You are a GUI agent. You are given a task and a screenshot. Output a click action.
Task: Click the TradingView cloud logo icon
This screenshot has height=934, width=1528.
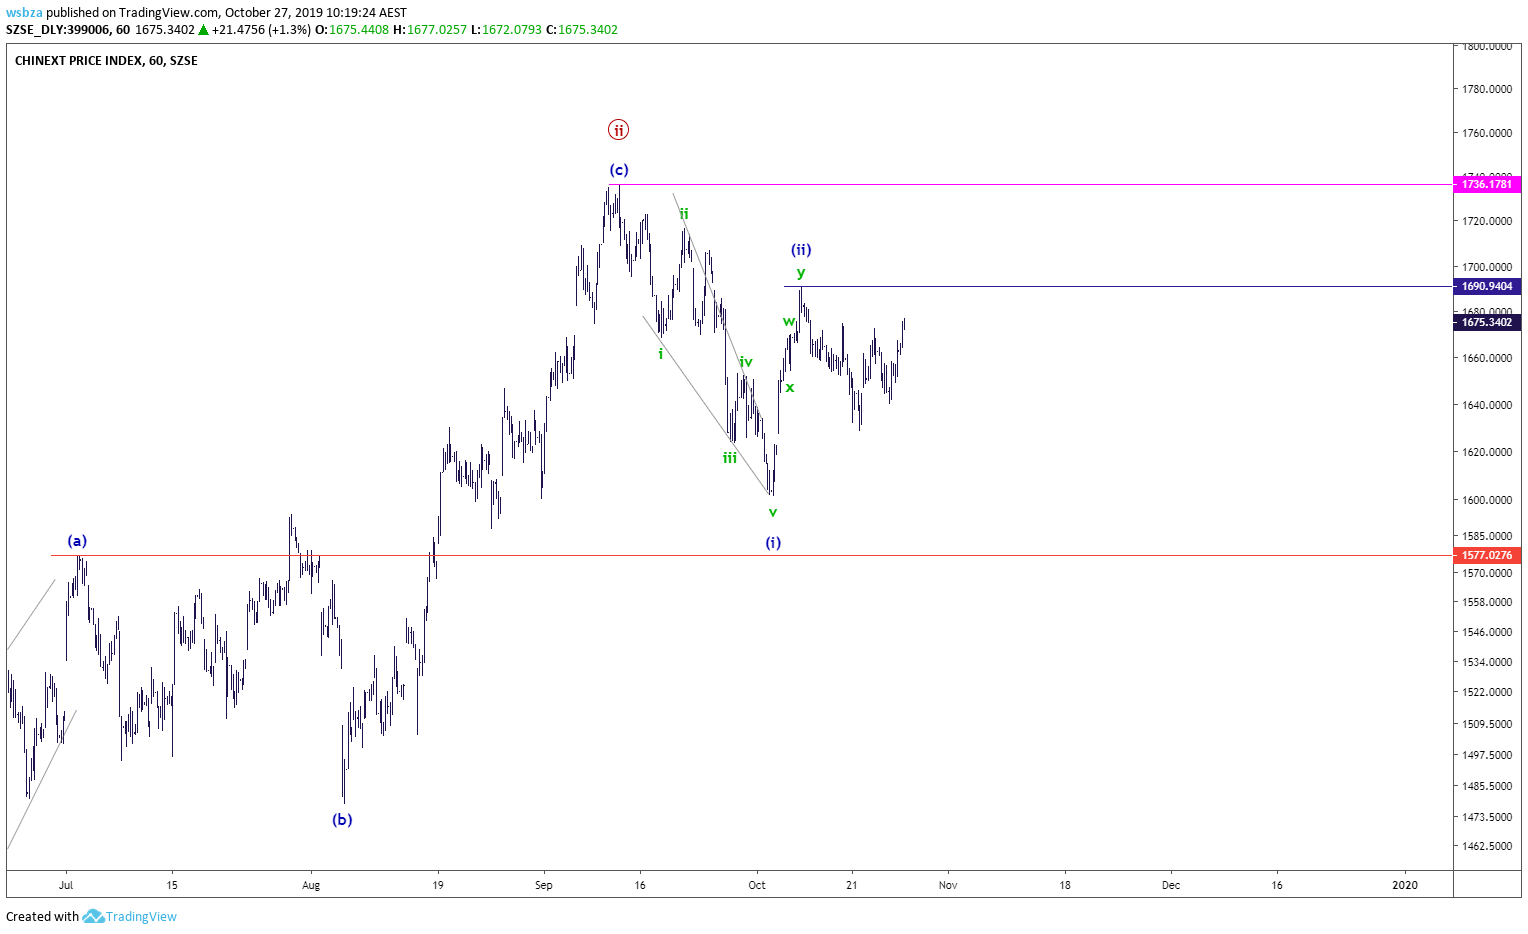pos(93,916)
